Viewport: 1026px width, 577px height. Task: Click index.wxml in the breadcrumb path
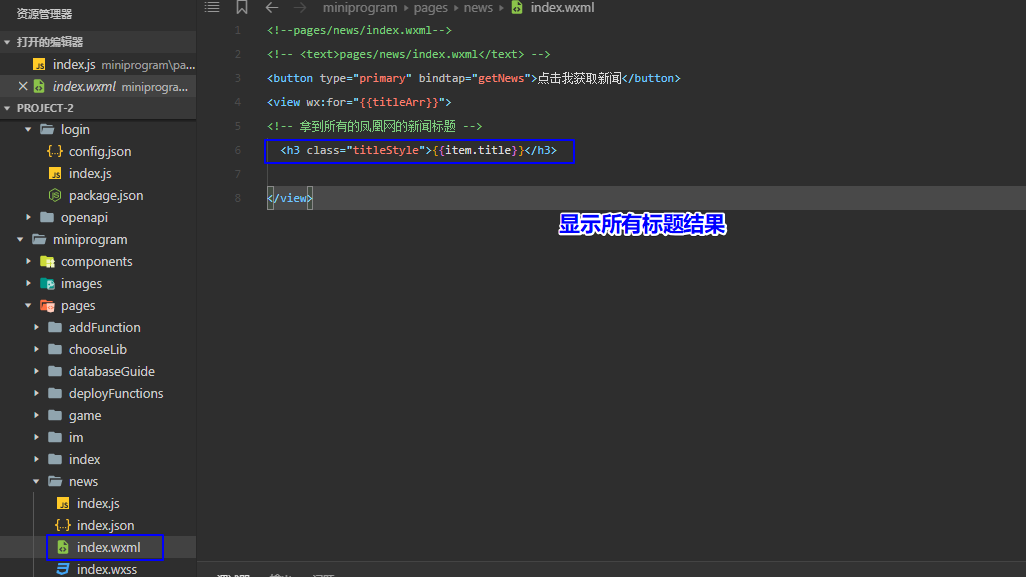point(562,8)
